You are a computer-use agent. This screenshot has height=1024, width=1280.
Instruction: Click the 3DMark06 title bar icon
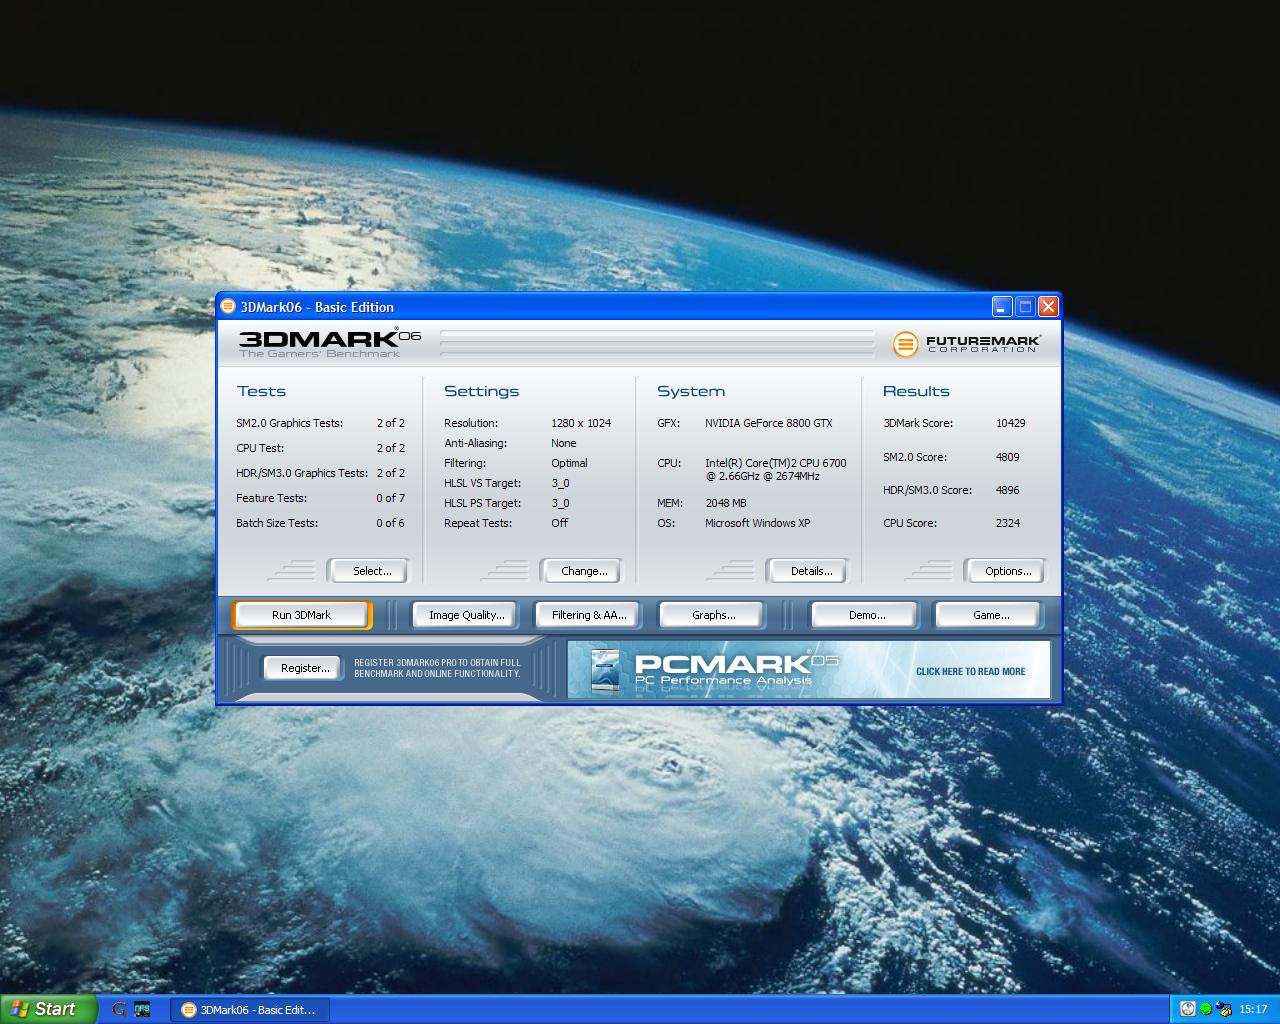tap(228, 306)
